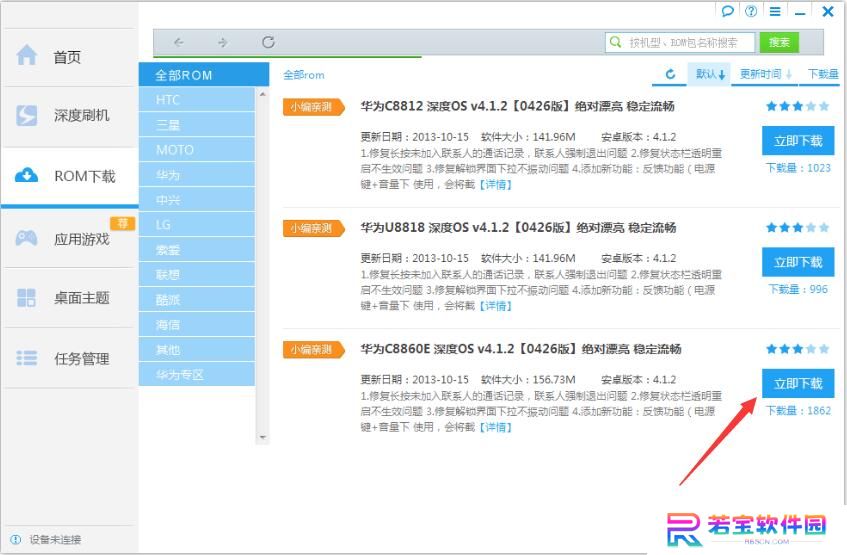This screenshot has height=555, width=847.
Task: Open title 华为C8812 深度OS v4.1.2
Action: (x=517, y=106)
